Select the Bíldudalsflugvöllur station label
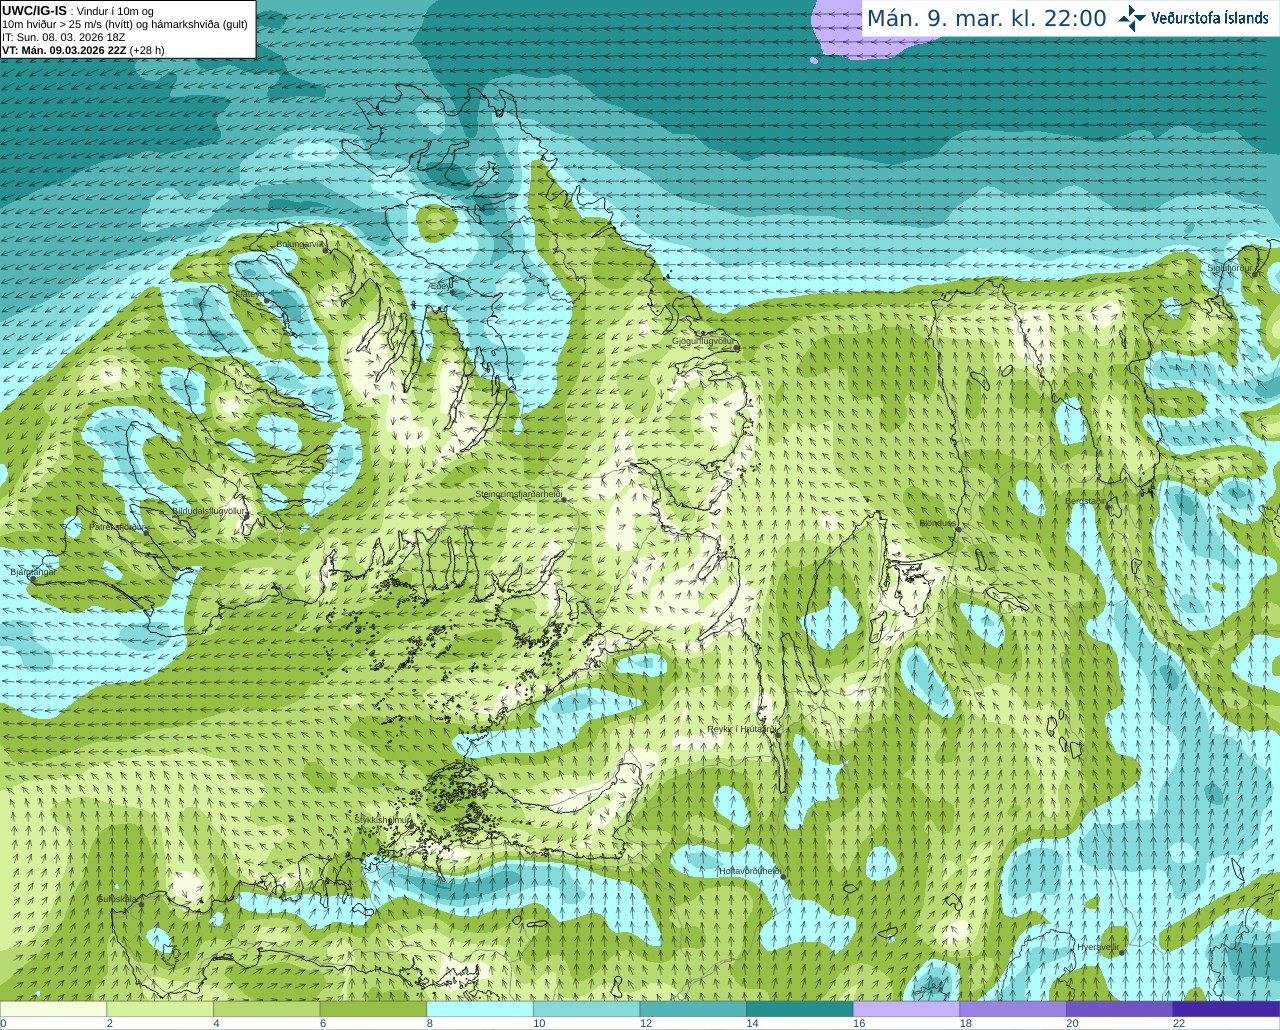This screenshot has width=1280, height=1030. [208, 511]
